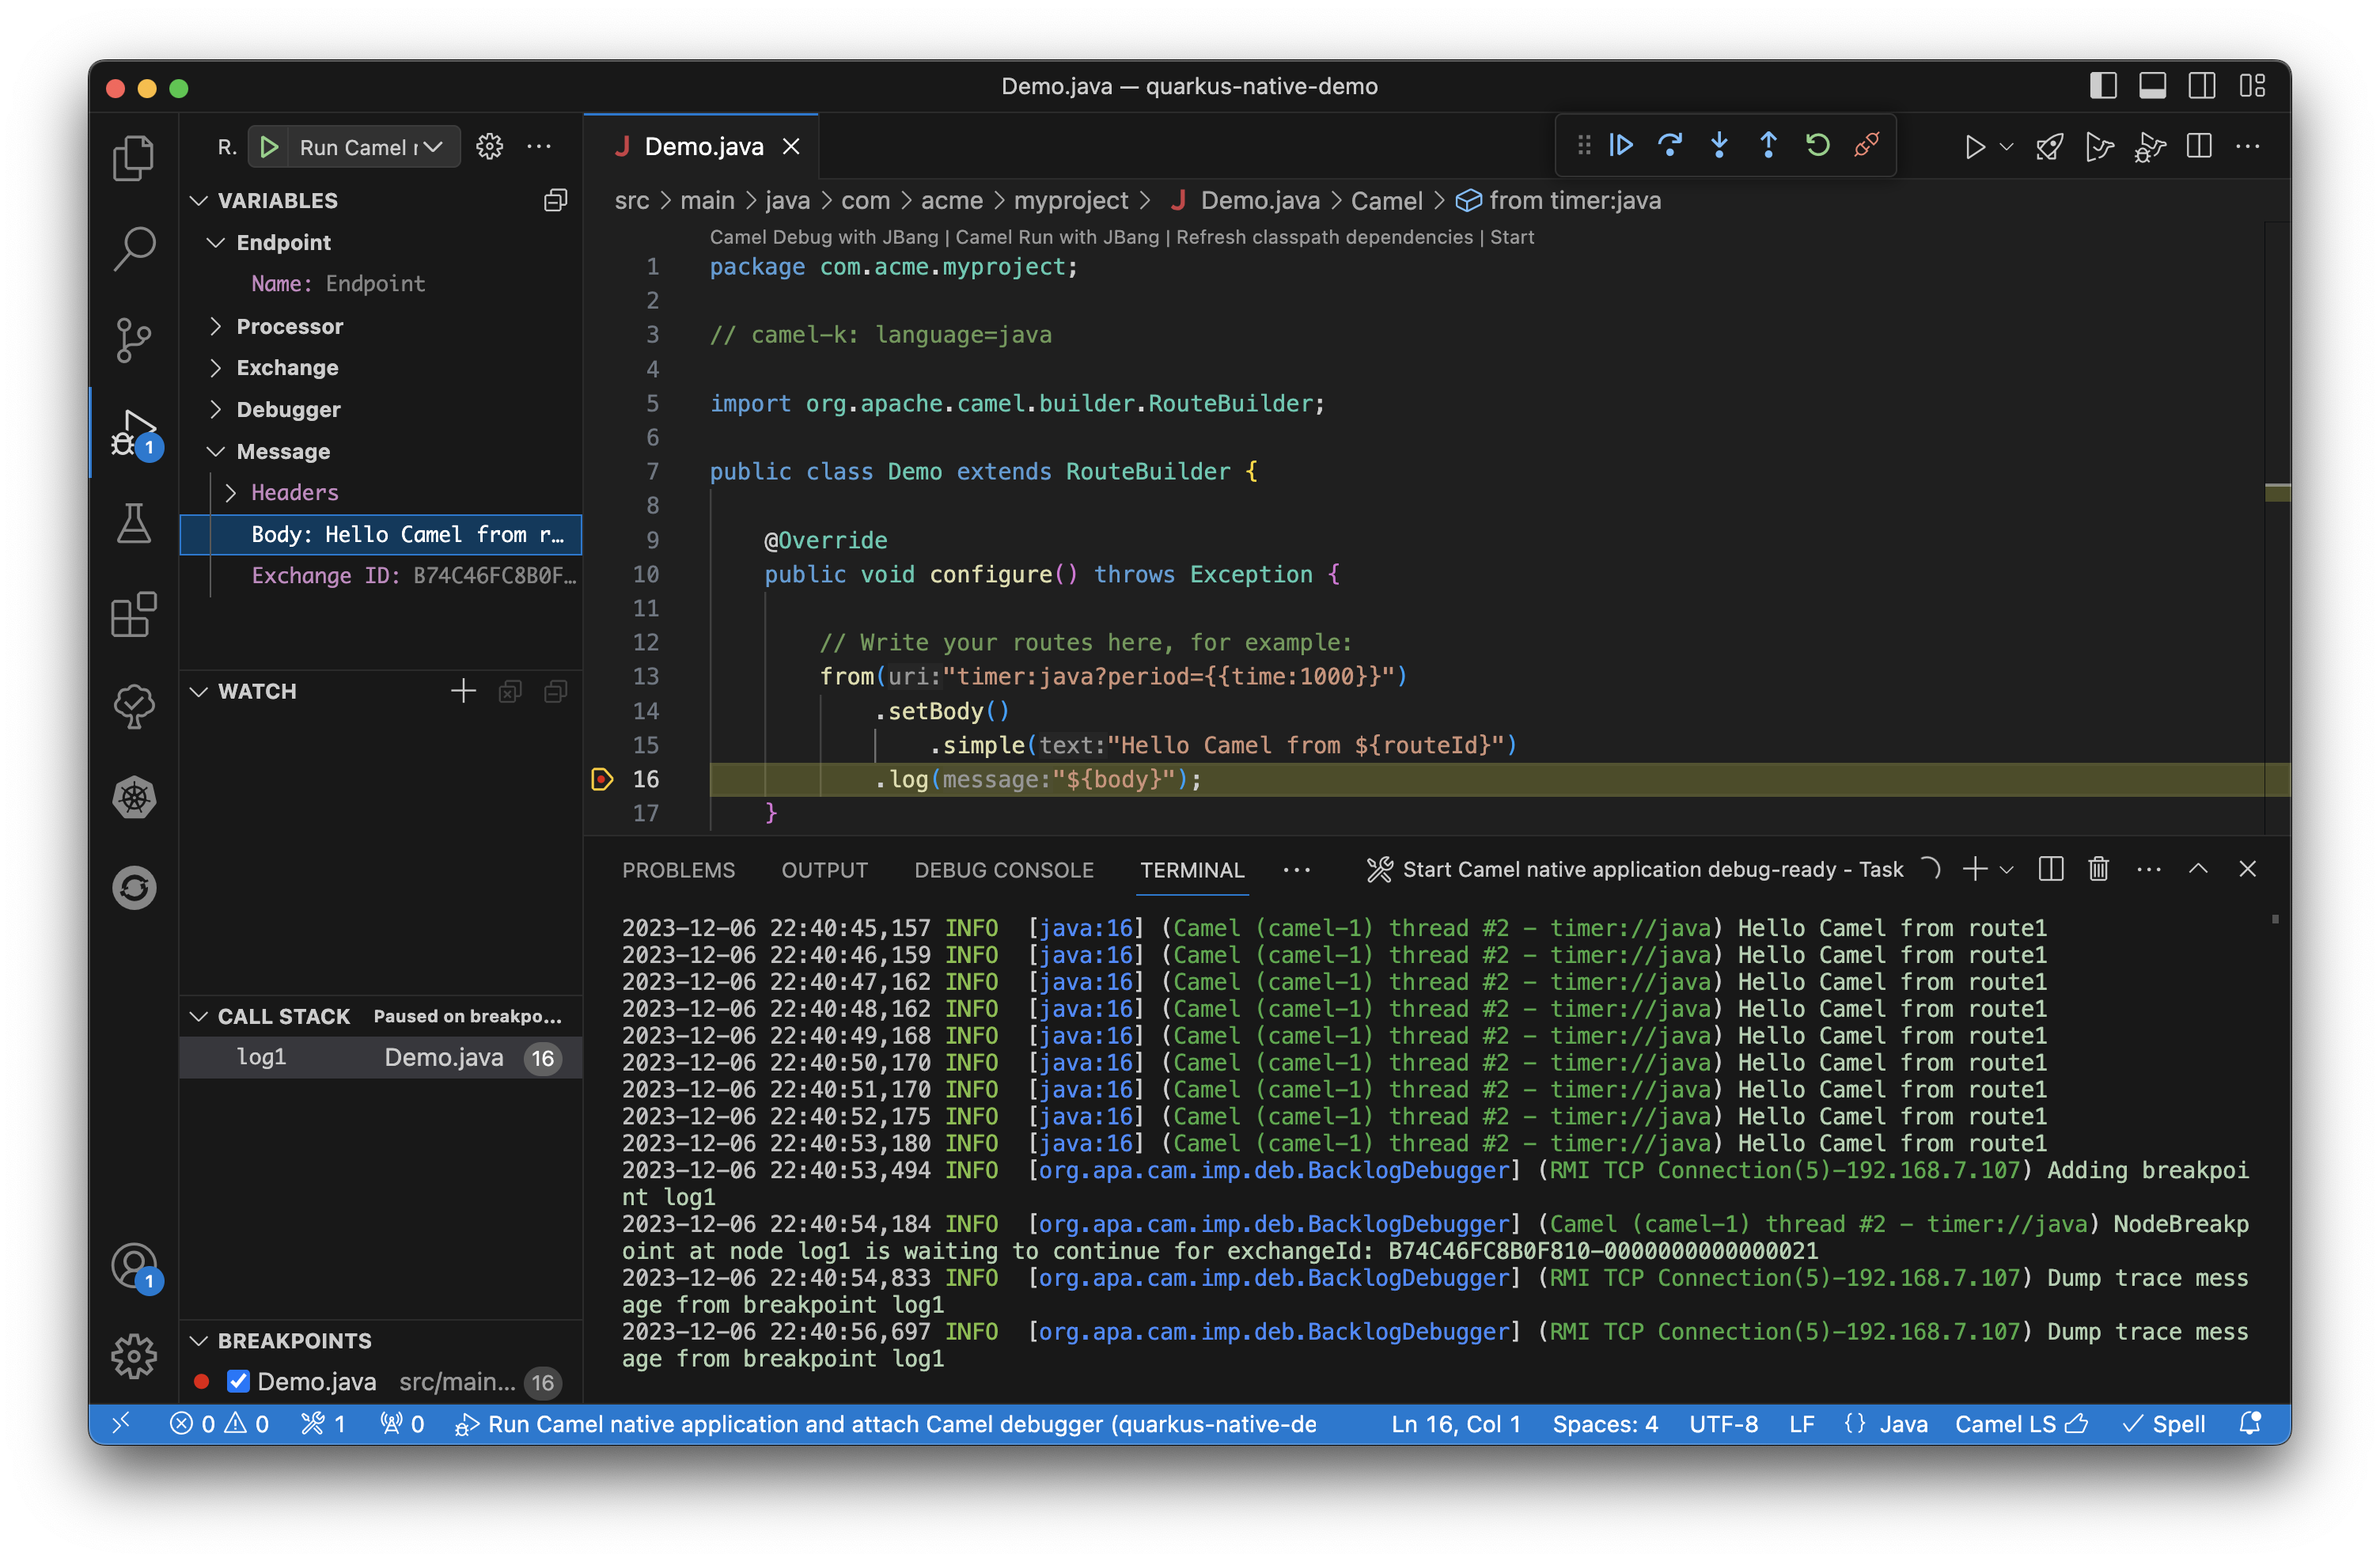The image size is (2380, 1562).
Task: Kill terminal with trash icon
Action: 2098,869
